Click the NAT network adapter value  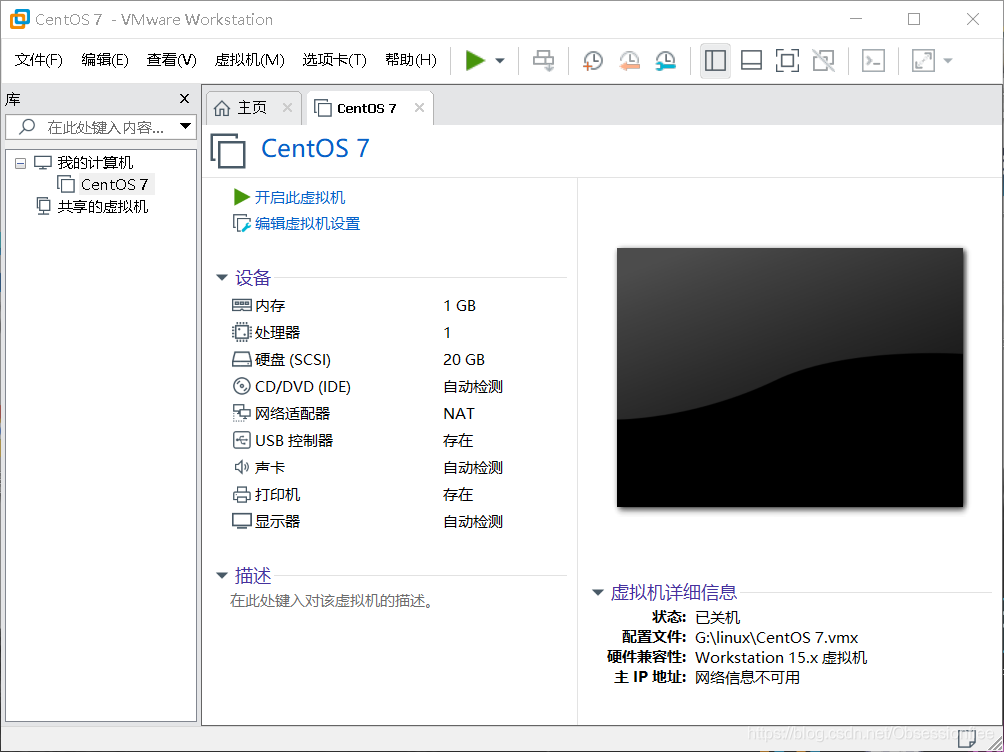point(458,414)
